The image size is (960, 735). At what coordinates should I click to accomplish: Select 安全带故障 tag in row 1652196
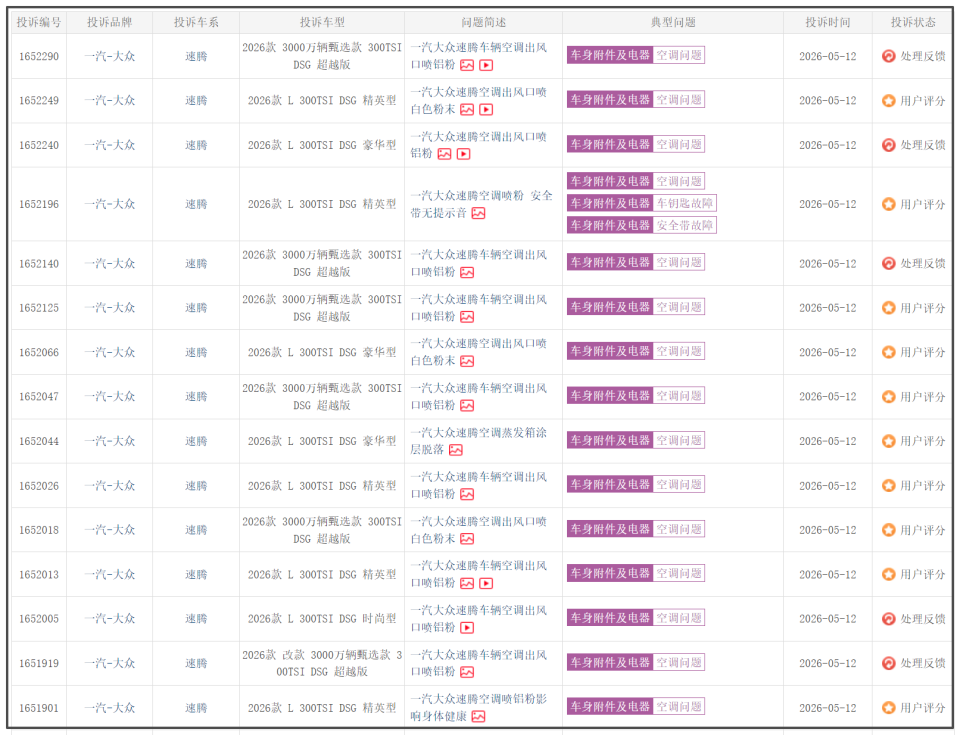[x=684, y=225]
